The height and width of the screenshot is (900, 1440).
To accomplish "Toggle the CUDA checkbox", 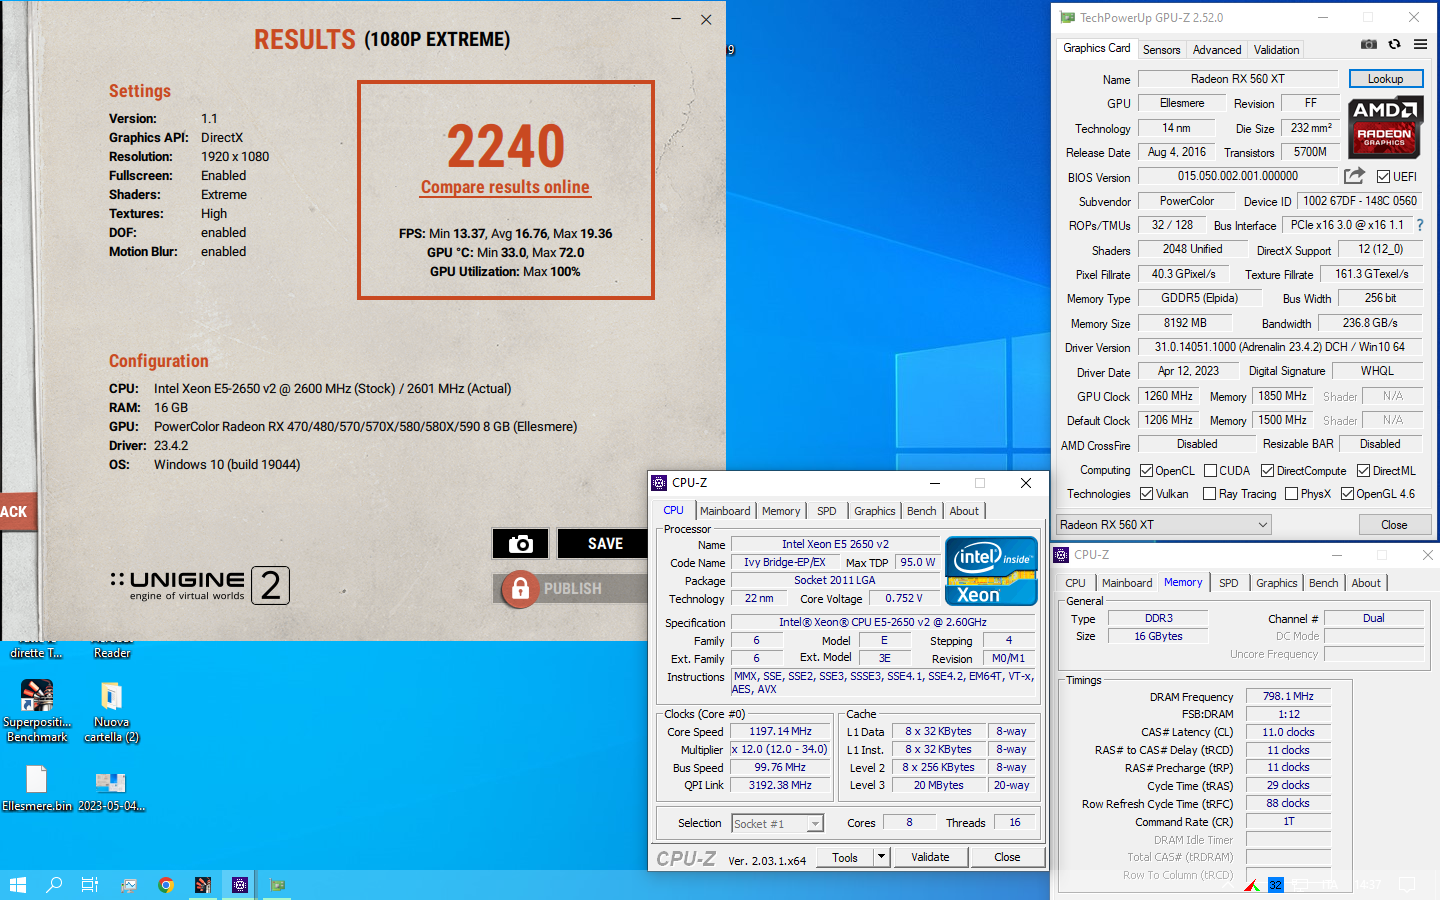I will (x=1211, y=471).
